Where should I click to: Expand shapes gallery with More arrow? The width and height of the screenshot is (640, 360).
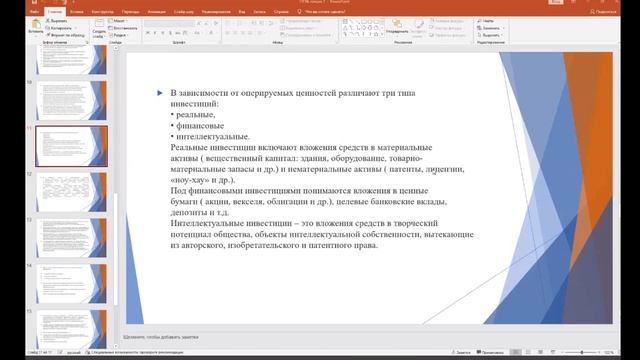click(x=382, y=35)
